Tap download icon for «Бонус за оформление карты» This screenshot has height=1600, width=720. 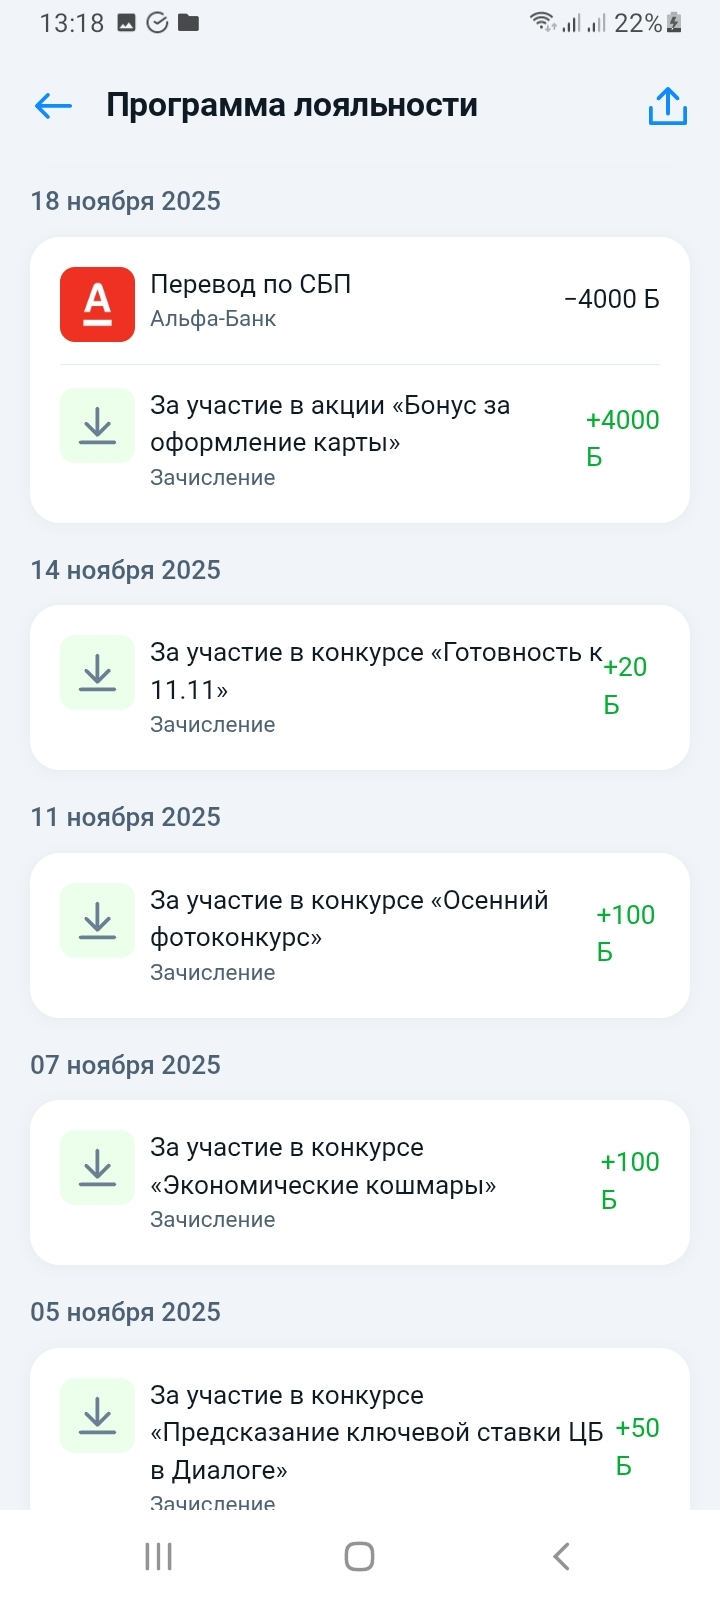97,426
